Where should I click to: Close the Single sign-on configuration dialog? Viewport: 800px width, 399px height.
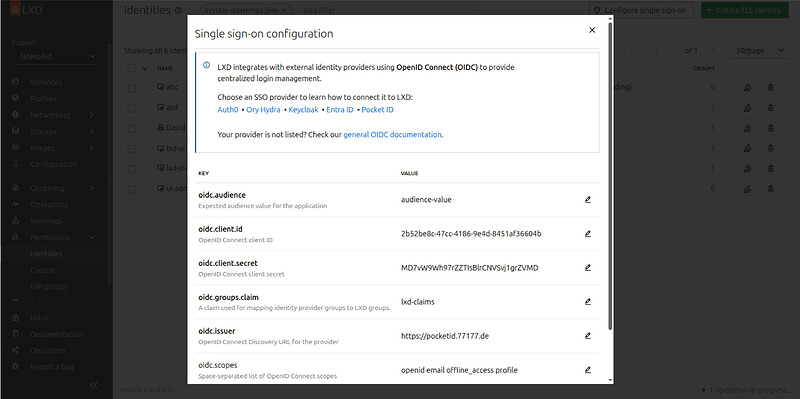592,30
